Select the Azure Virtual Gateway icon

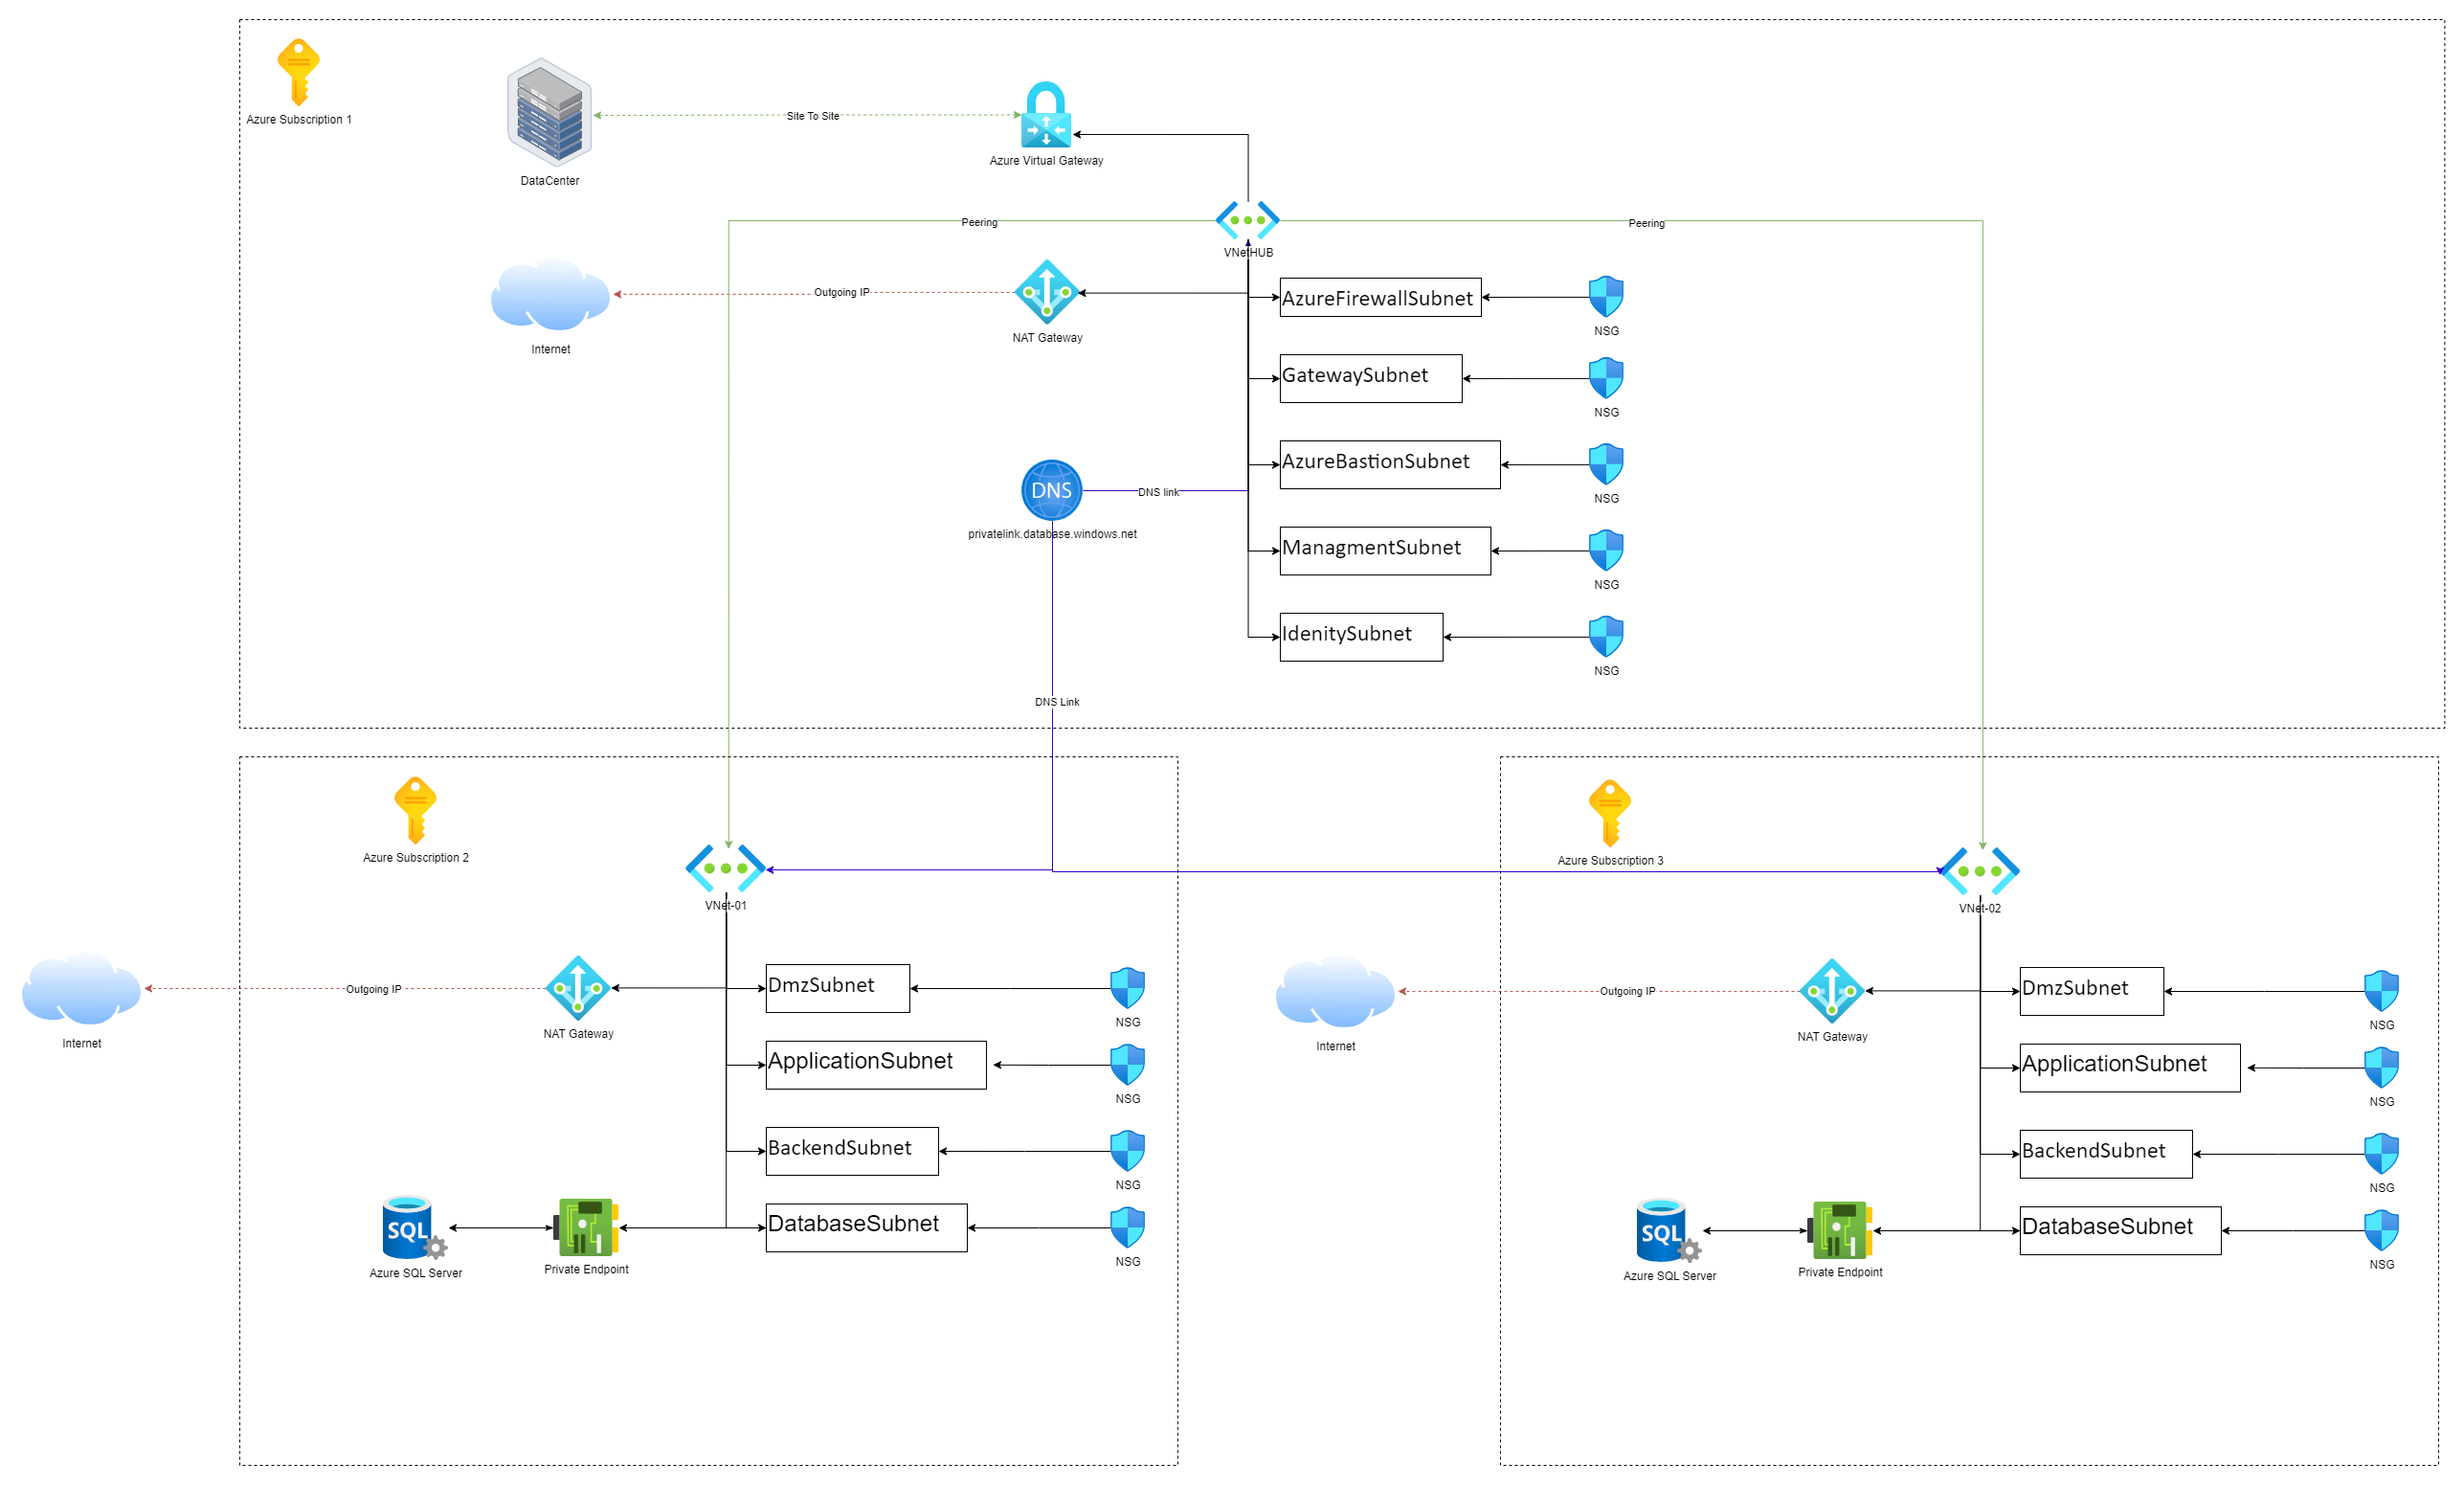(1046, 115)
